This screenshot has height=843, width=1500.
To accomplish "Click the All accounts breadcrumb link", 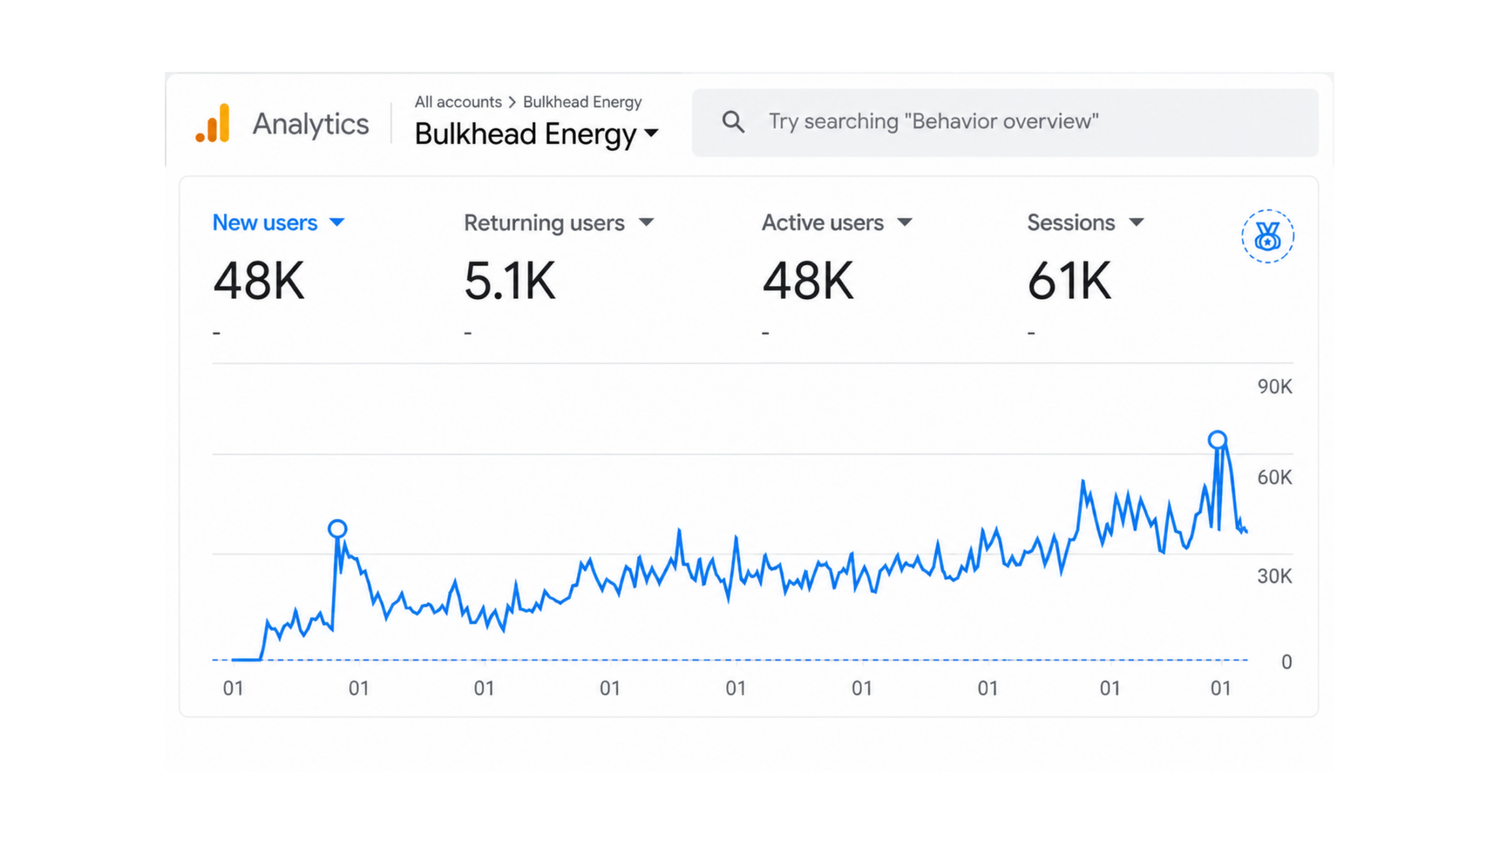I will tap(458, 102).
